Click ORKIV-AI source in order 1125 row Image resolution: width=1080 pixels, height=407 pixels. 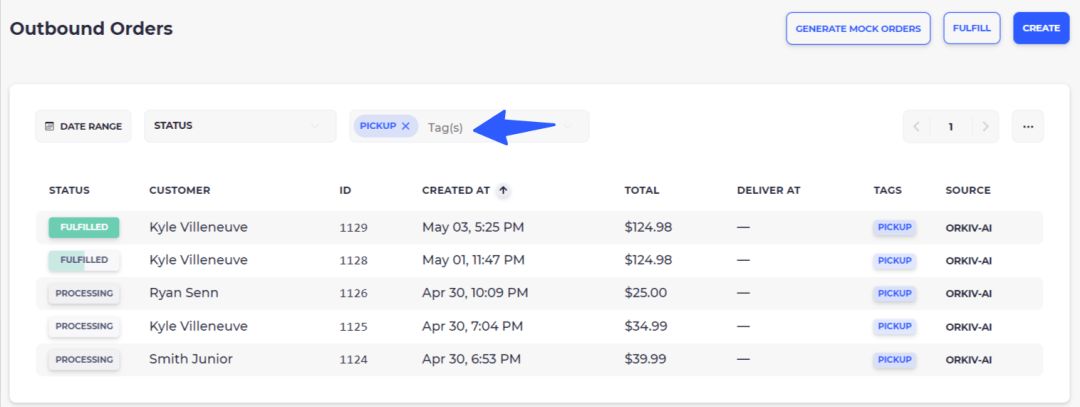click(x=968, y=327)
